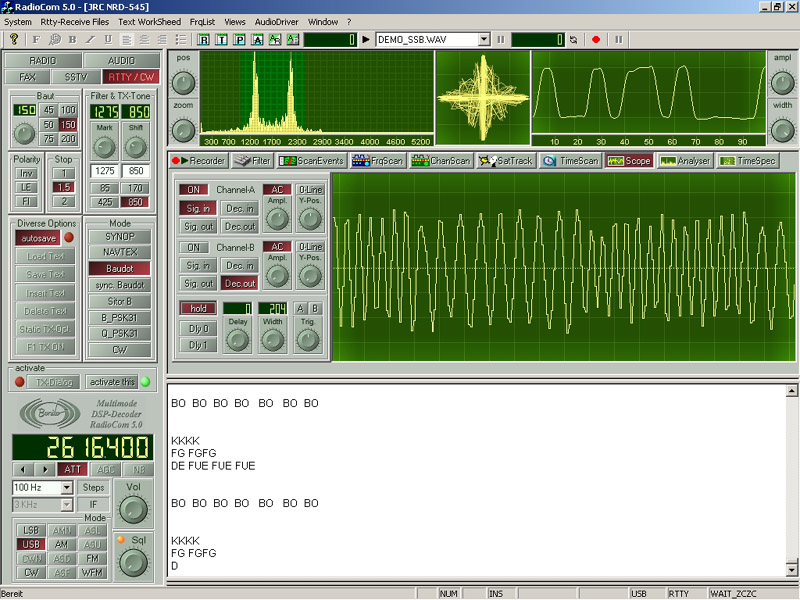Enable Channel-A Sig. in source

198,208
